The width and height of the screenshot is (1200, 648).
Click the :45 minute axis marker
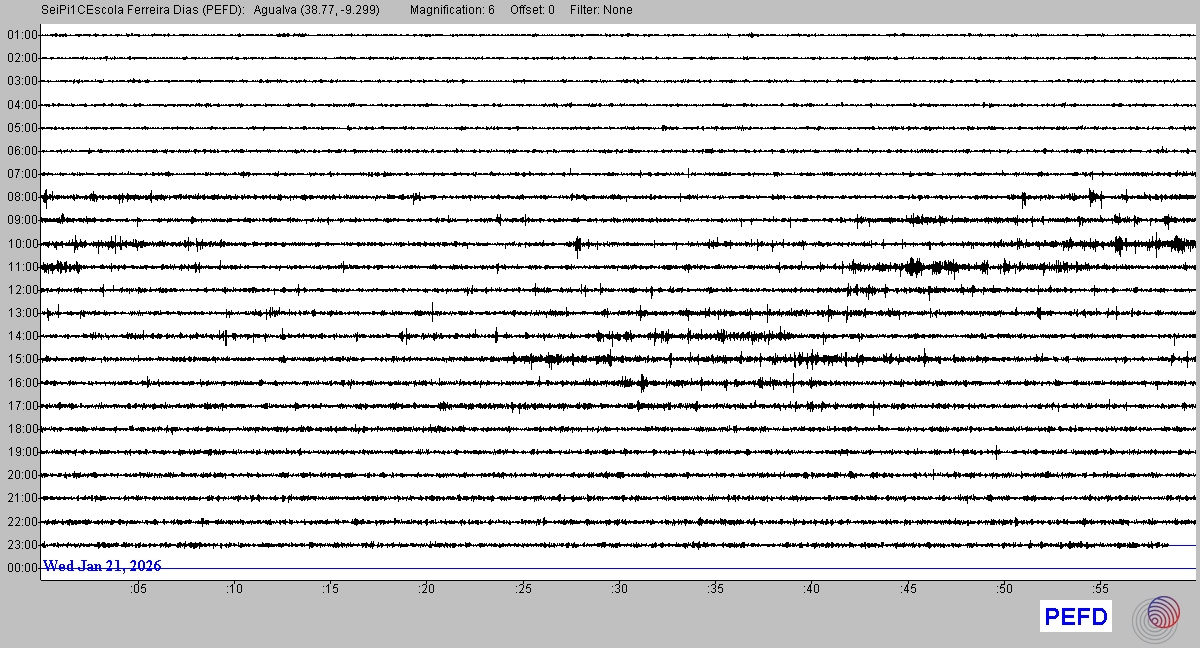(907, 590)
